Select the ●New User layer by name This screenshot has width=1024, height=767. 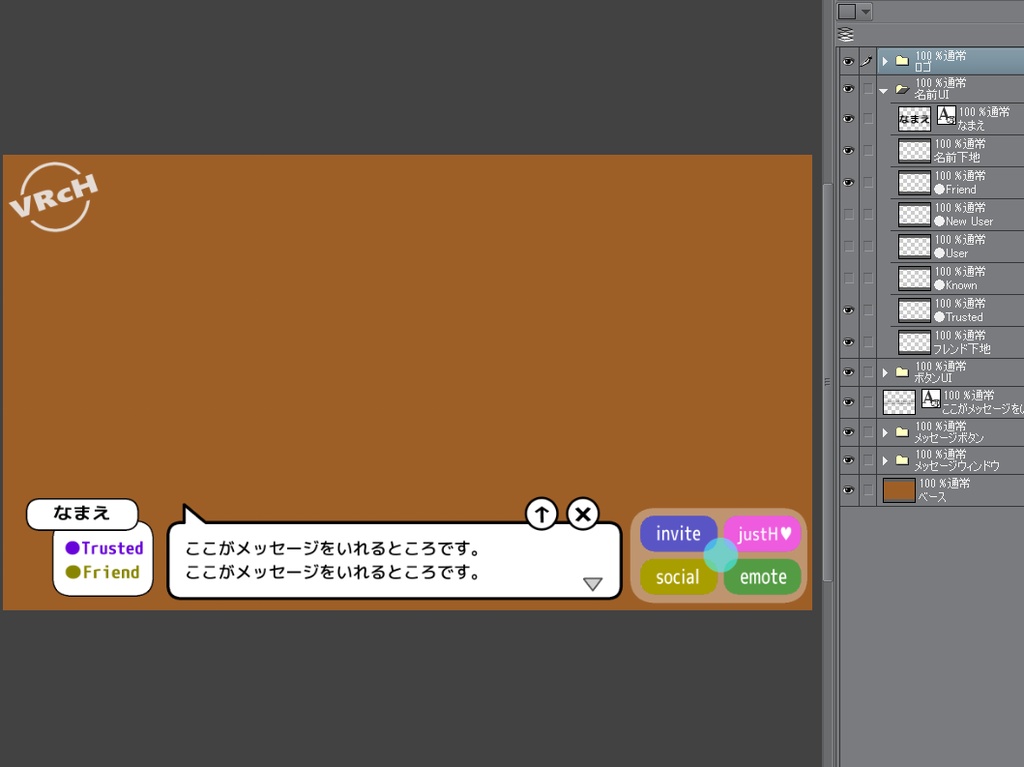tap(963, 221)
